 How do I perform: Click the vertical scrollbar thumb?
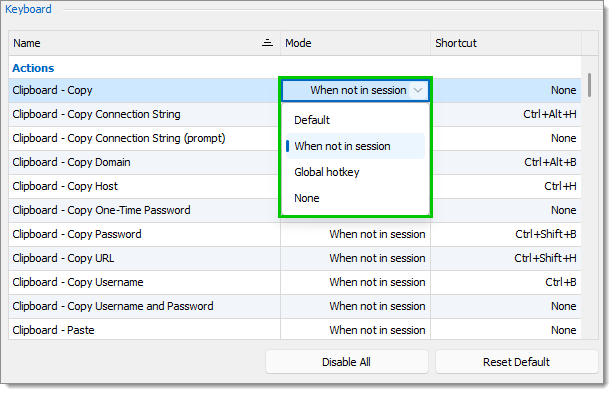(x=589, y=85)
